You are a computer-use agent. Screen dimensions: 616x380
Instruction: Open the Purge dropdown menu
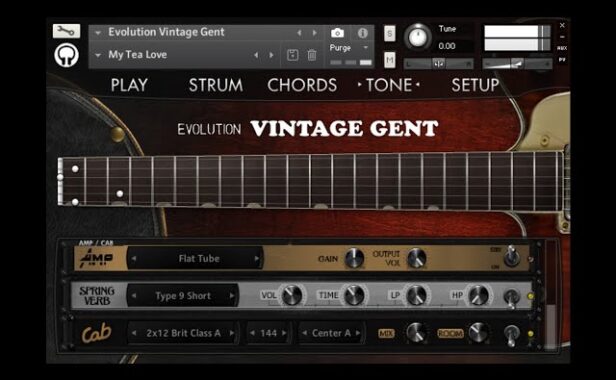pyautogui.click(x=349, y=48)
